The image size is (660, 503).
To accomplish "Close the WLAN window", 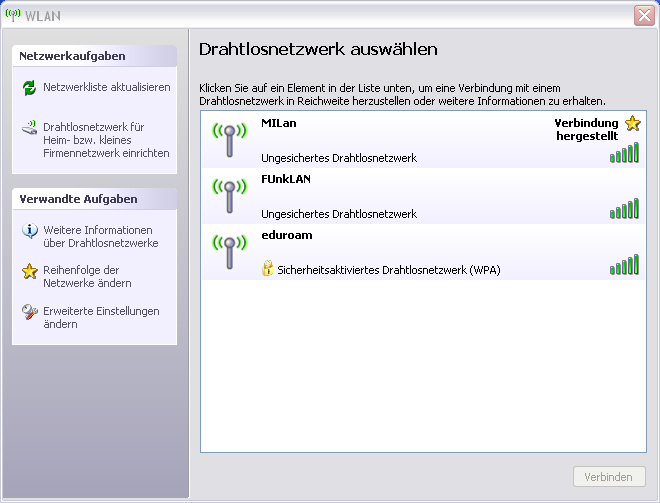I will [x=644, y=15].
